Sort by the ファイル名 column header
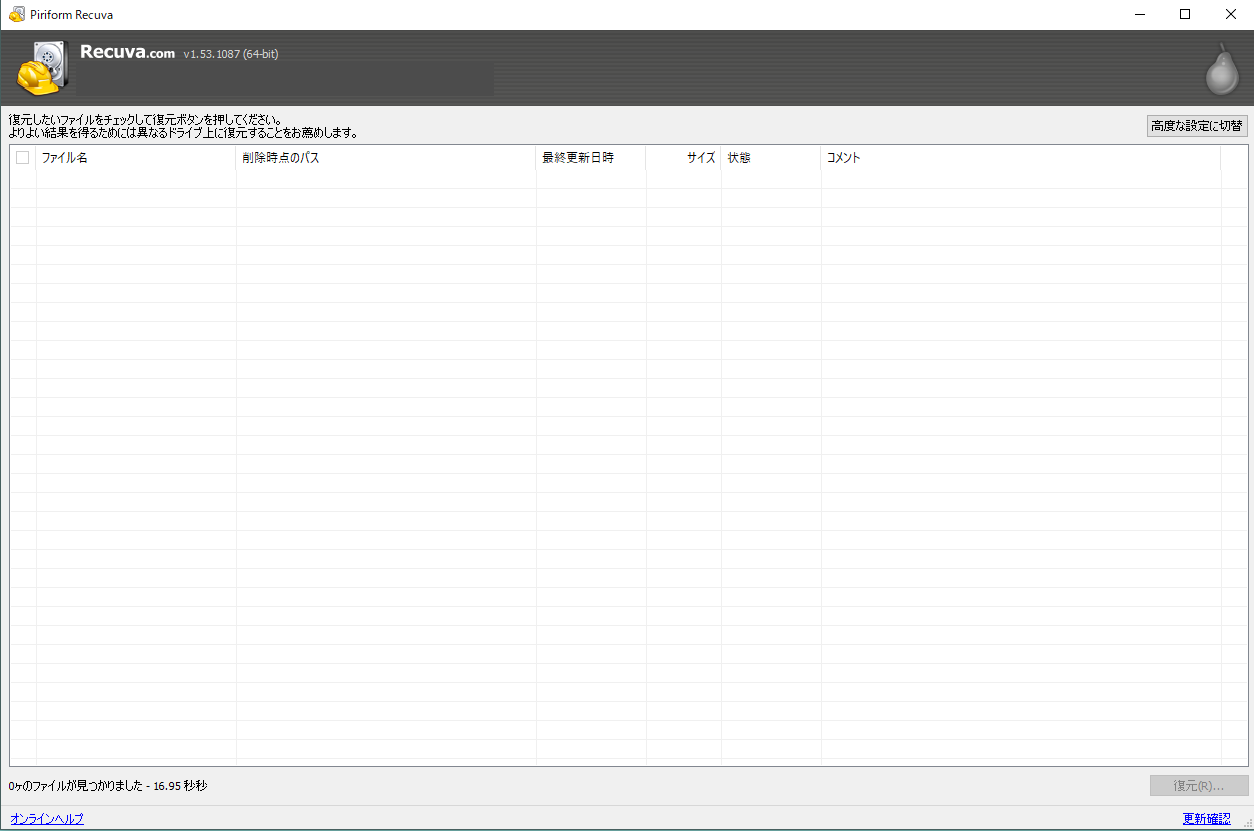This screenshot has width=1254, height=831. [x=135, y=158]
